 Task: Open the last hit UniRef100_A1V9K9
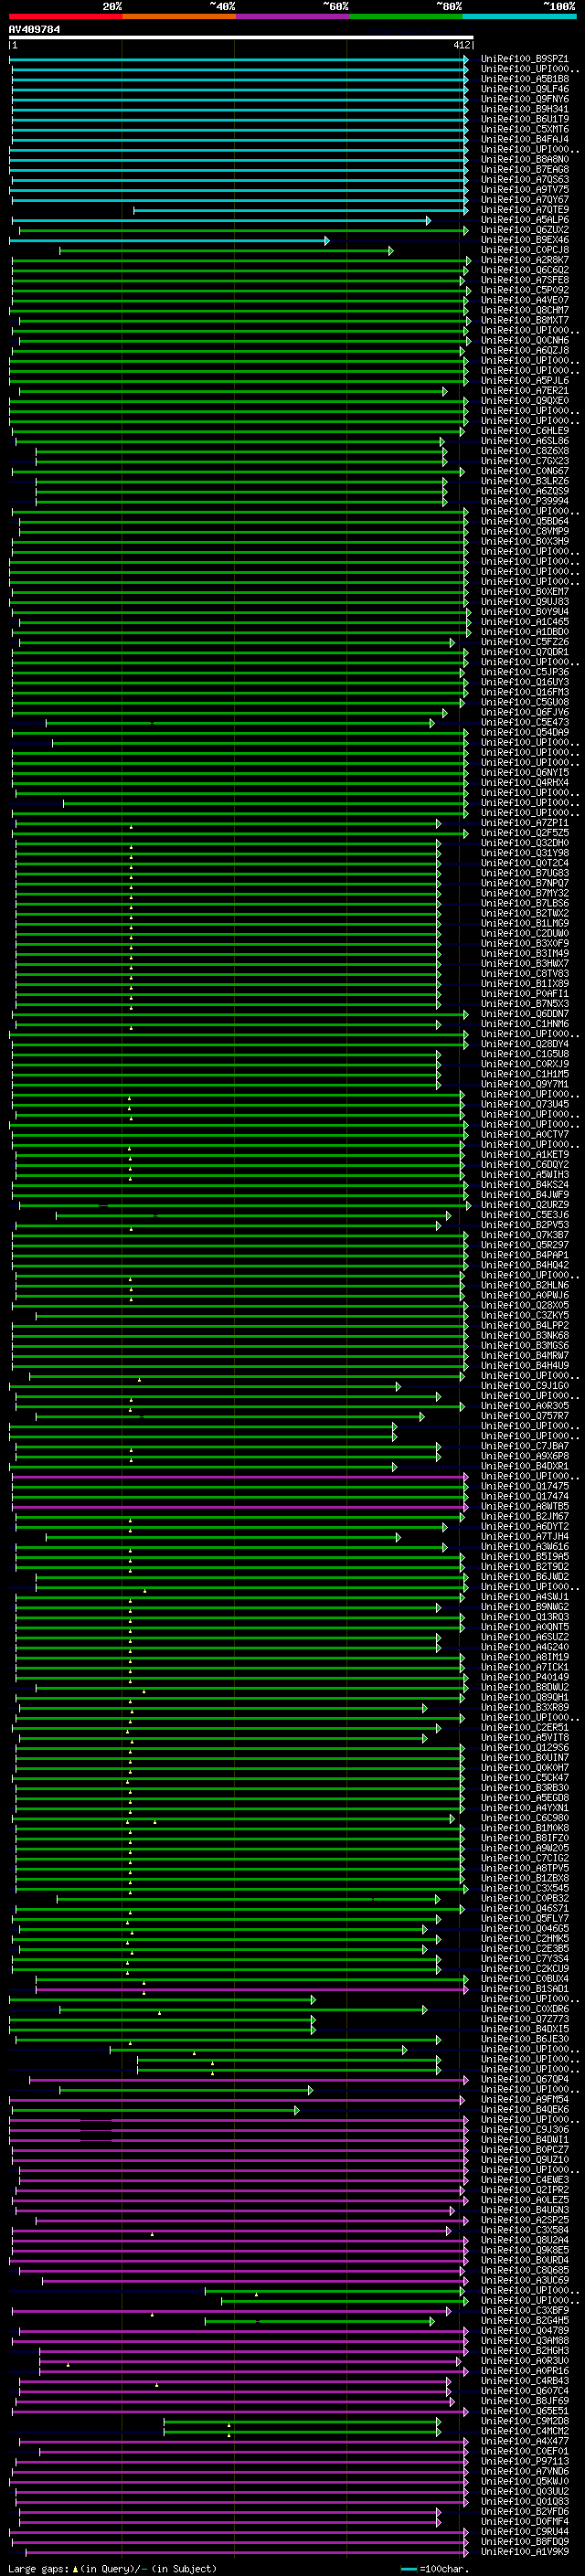coord(525,2551)
